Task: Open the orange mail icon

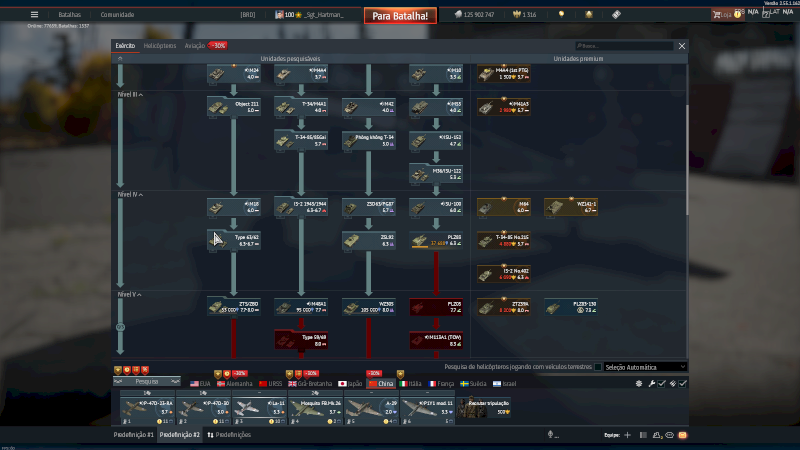Action: tap(682, 435)
